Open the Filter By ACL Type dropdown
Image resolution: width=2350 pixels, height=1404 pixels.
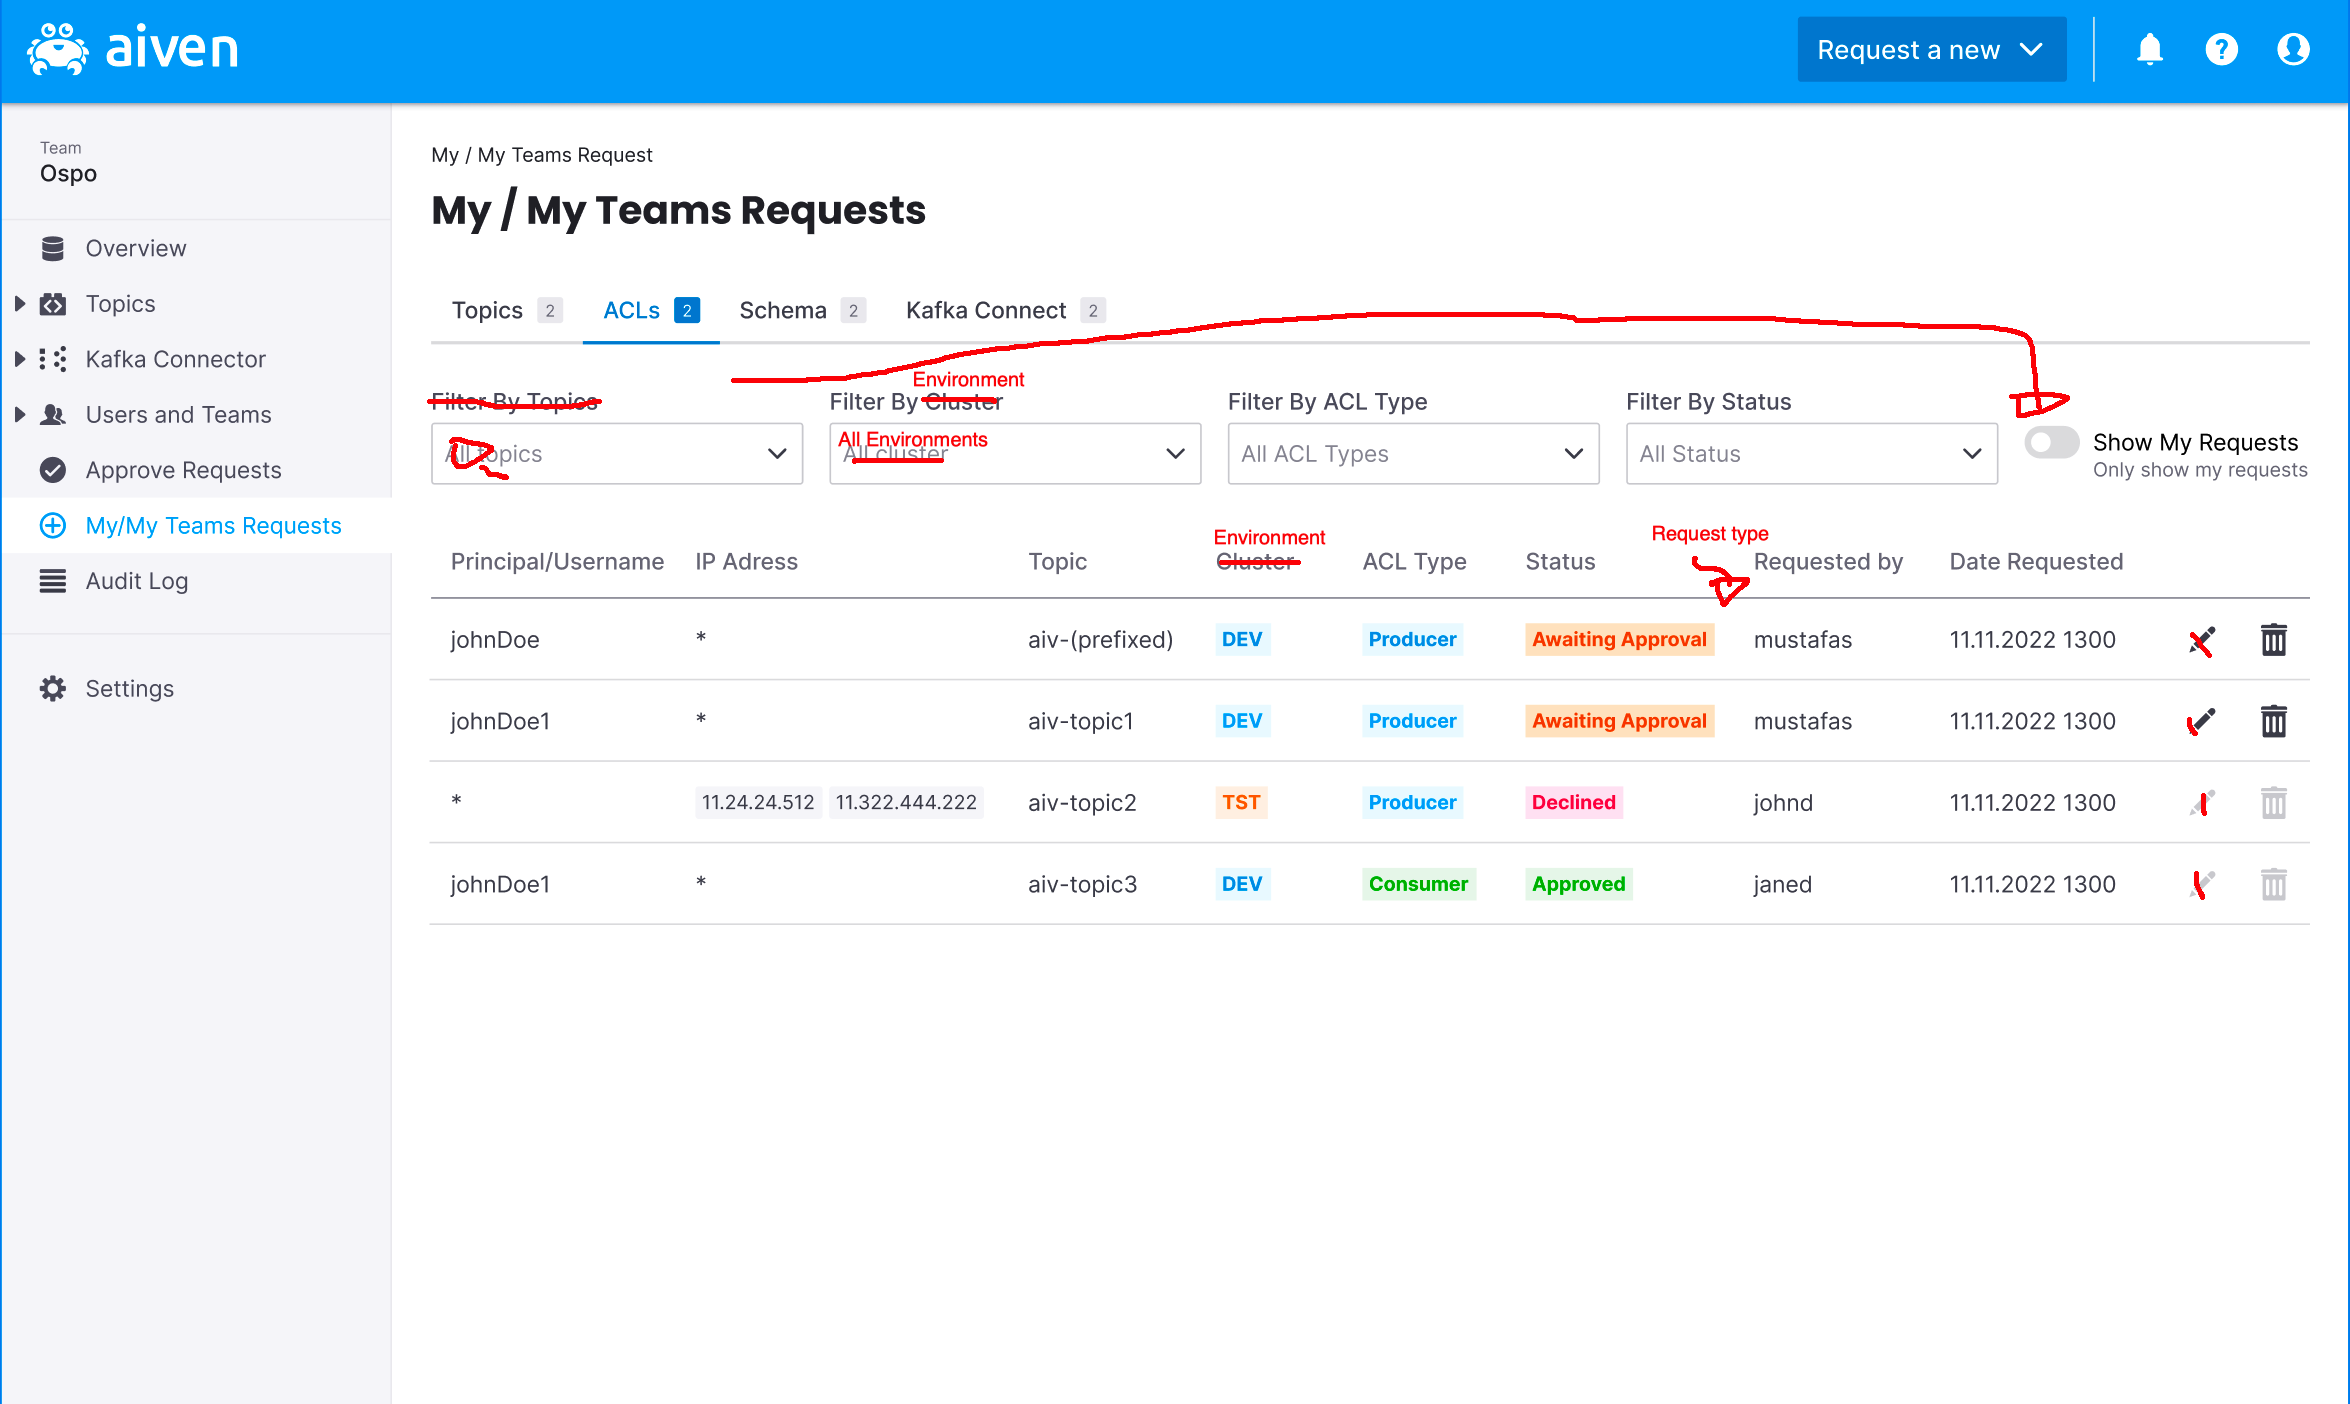1412,454
